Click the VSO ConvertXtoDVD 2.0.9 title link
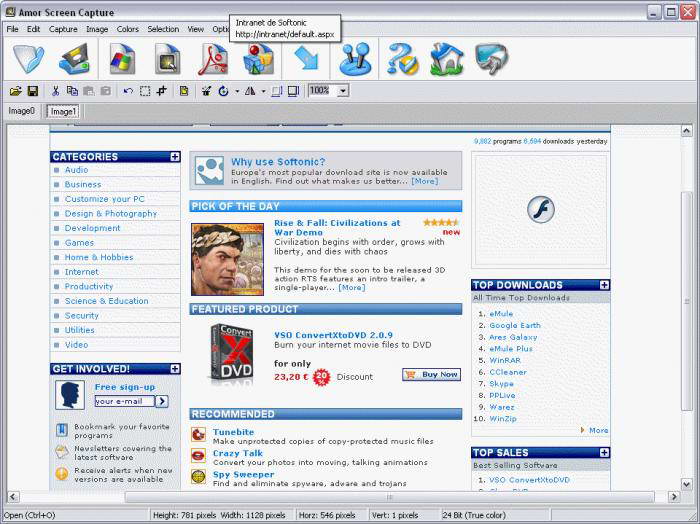This screenshot has width=700, height=524. click(333, 335)
